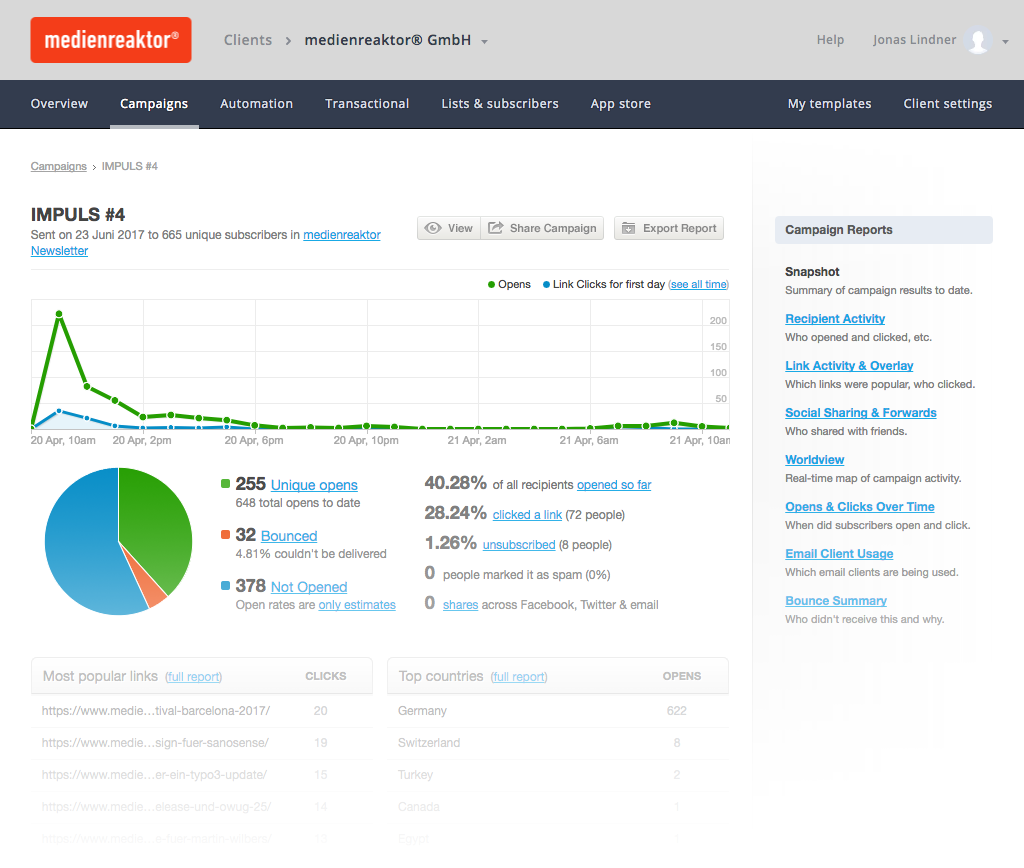Expand the medienreaktor GmbH client dropdown
Screen dimensions: 1024x868
485,42
